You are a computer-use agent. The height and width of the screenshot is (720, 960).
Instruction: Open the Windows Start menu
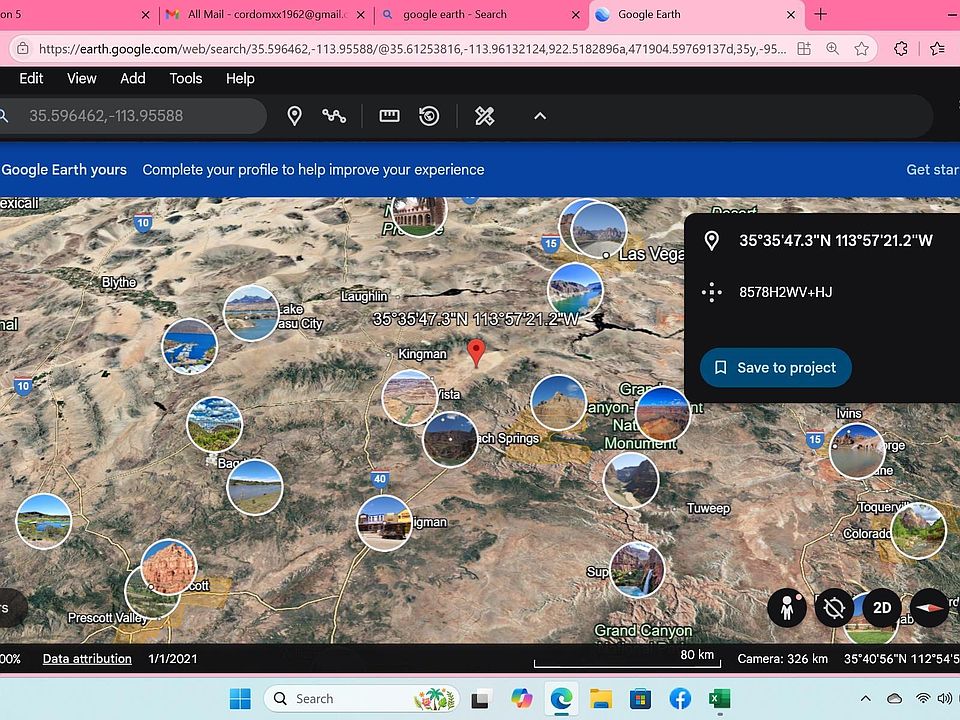pyautogui.click(x=240, y=699)
